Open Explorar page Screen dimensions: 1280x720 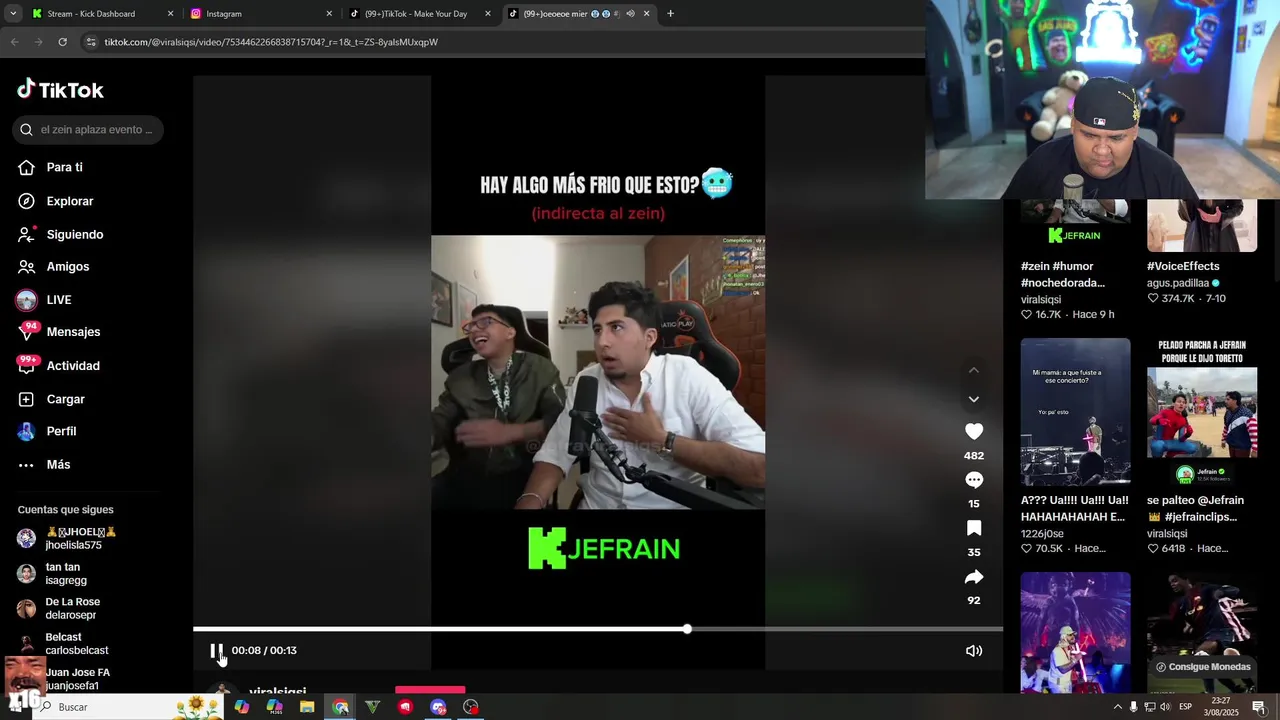[x=70, y=201]
